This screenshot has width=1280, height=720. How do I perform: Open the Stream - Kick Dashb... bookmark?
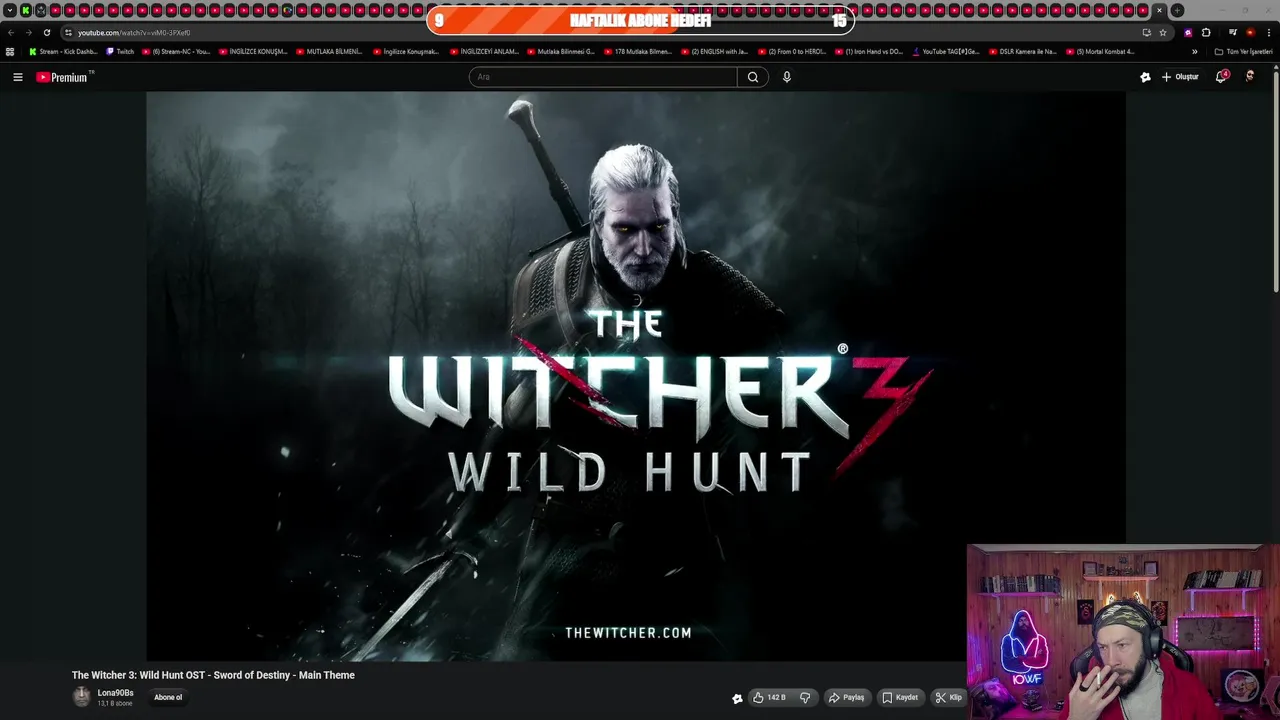63,51
